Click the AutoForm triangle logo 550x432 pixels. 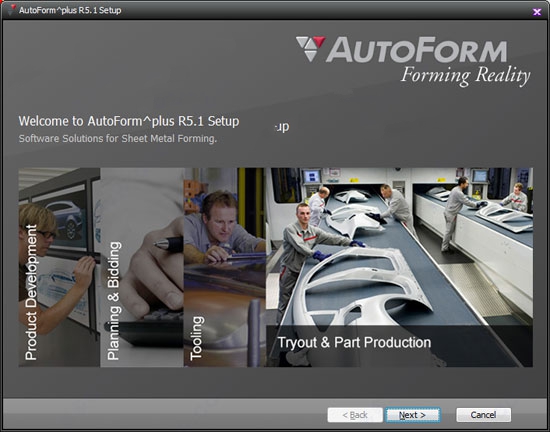pos(310,48)
